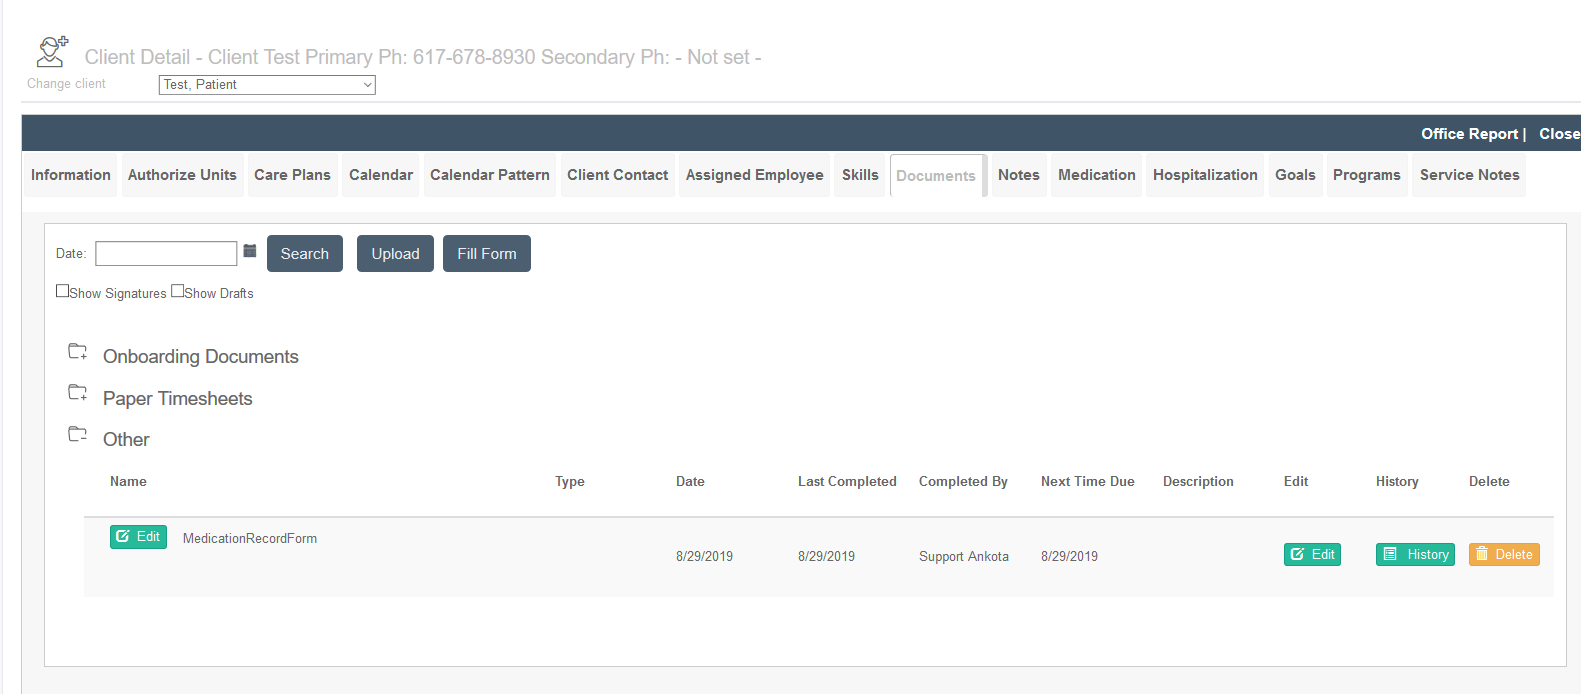Click the client profile icon beside Client Detail

coord(52,51)
